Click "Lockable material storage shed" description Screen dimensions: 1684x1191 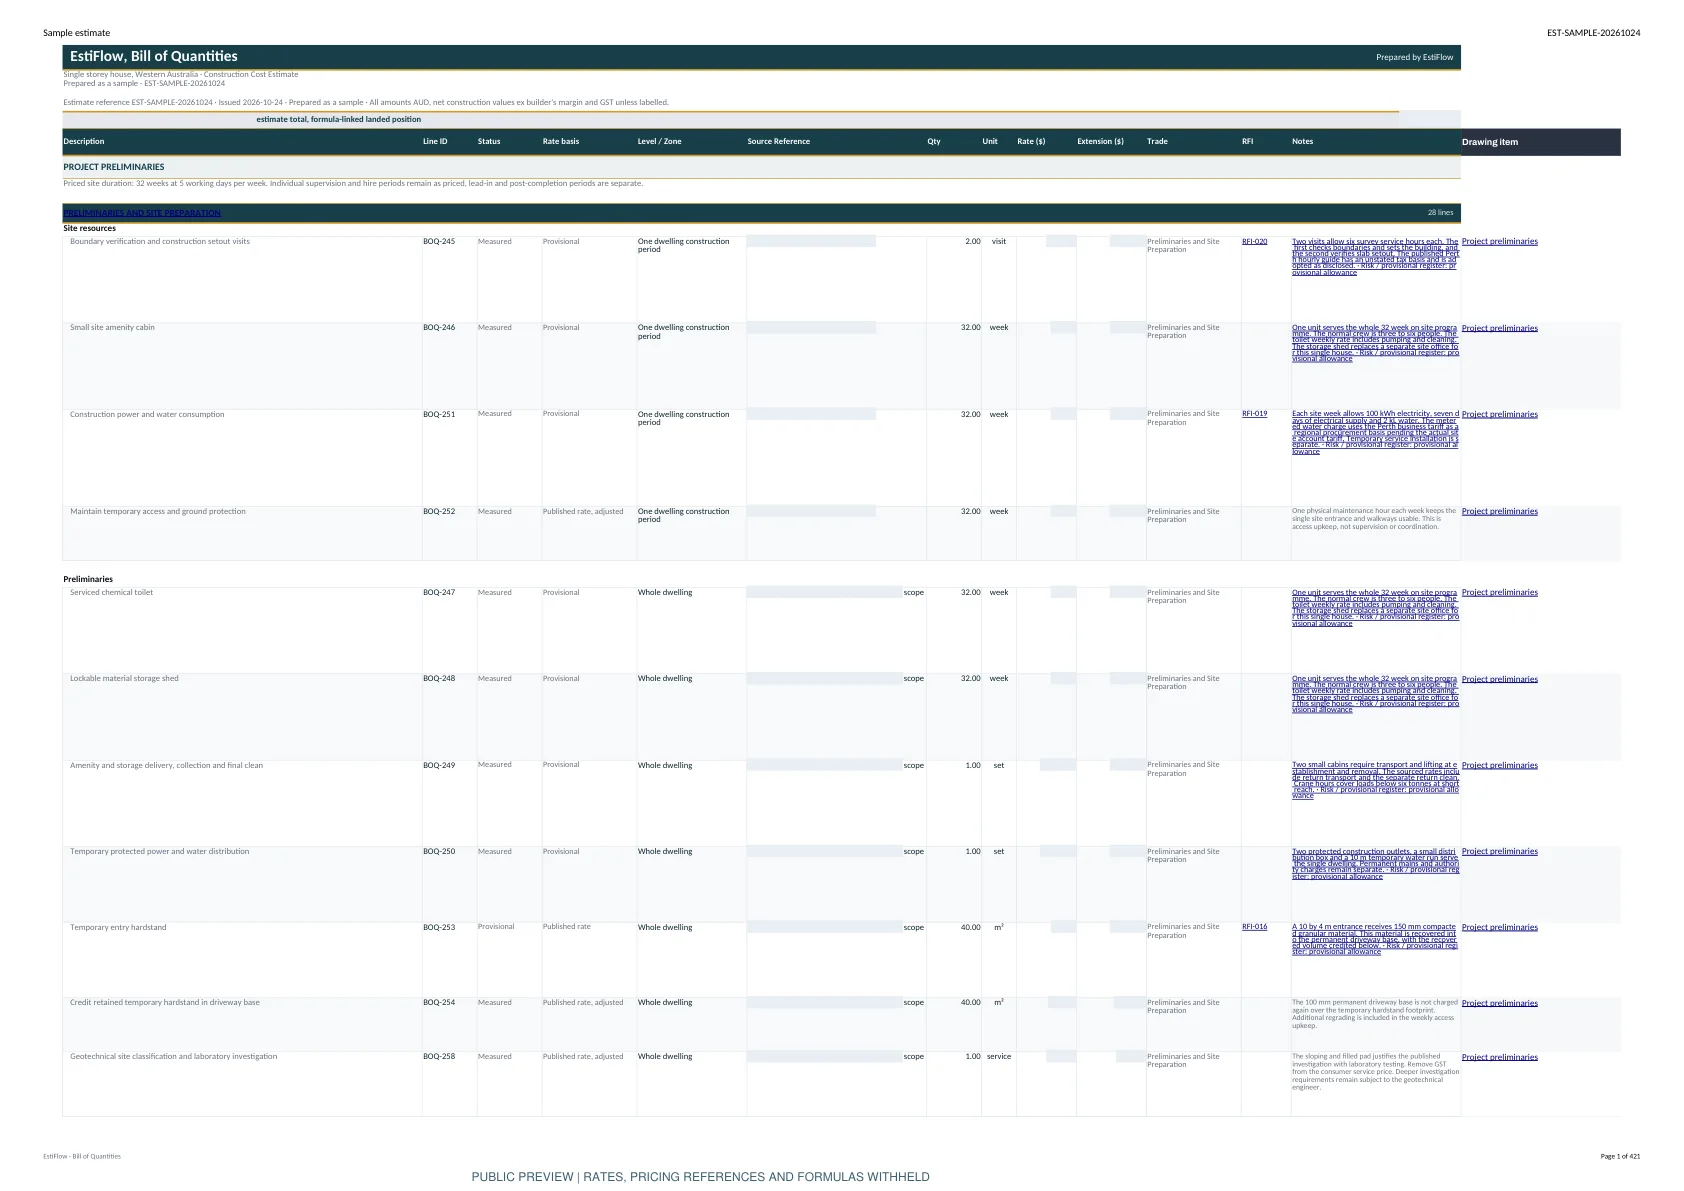(124, 678)
